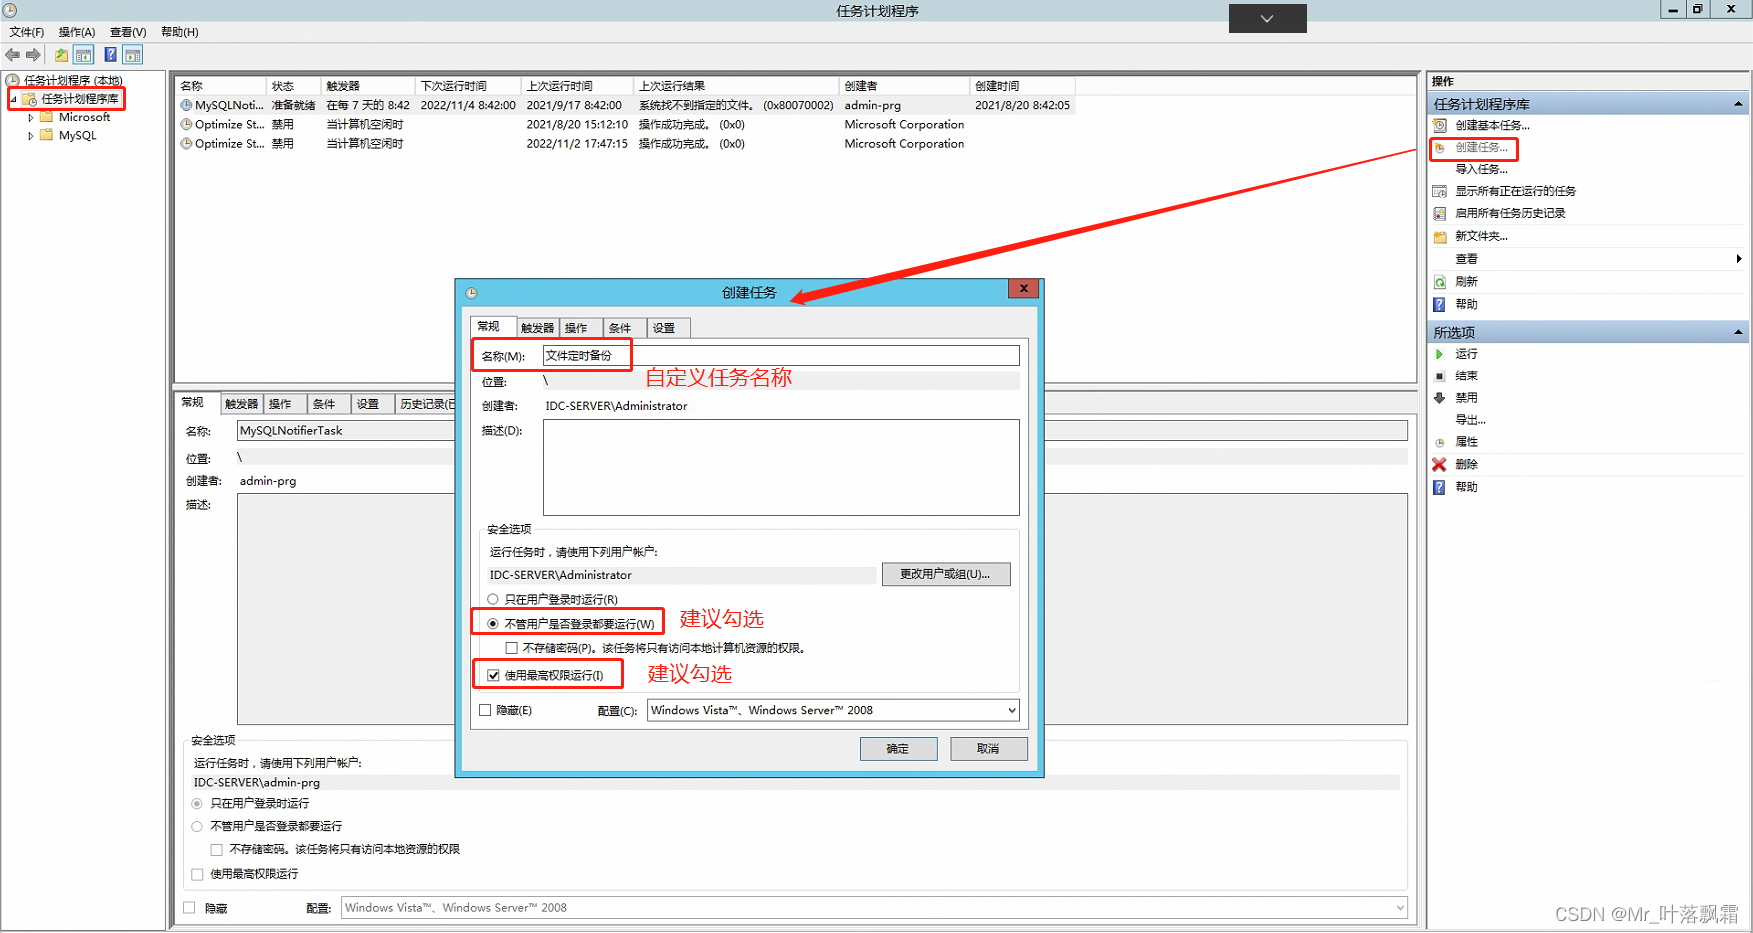Screen dimensions: 1753x933
Task: Click the Forward arrow toolbar icon
Action: pos(33,55)
